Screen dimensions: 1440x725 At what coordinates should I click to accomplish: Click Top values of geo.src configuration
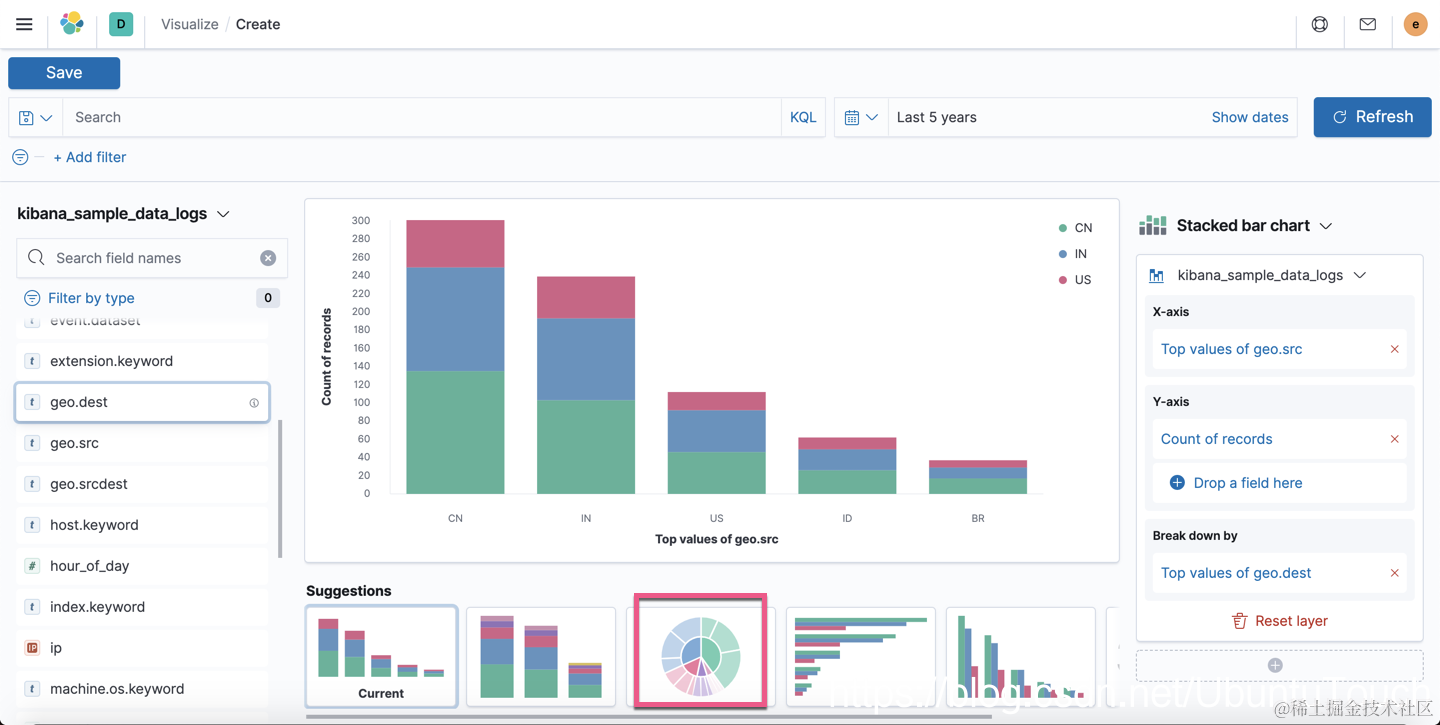coord(1231,349)
